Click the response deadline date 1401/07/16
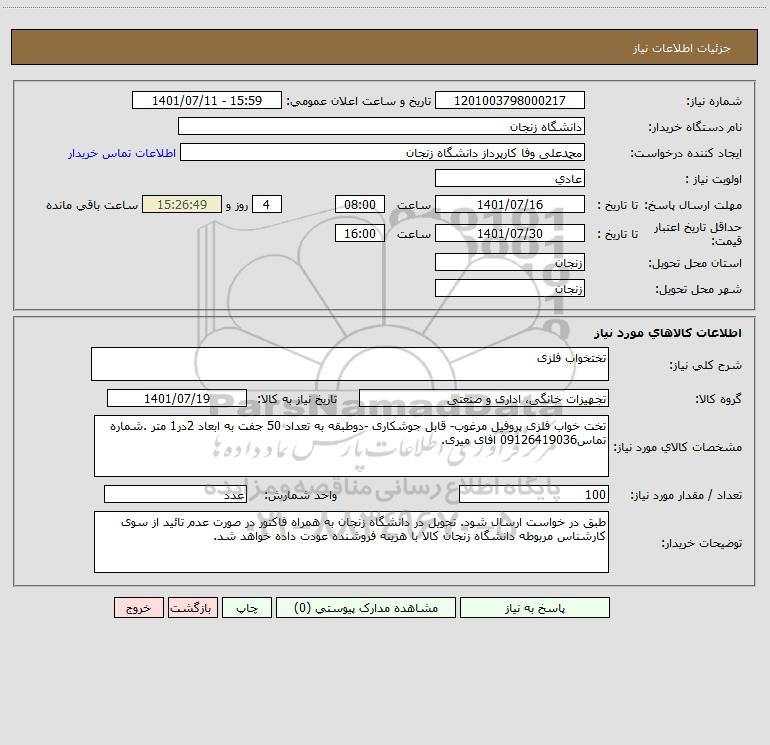 click(x=510, y=204)
